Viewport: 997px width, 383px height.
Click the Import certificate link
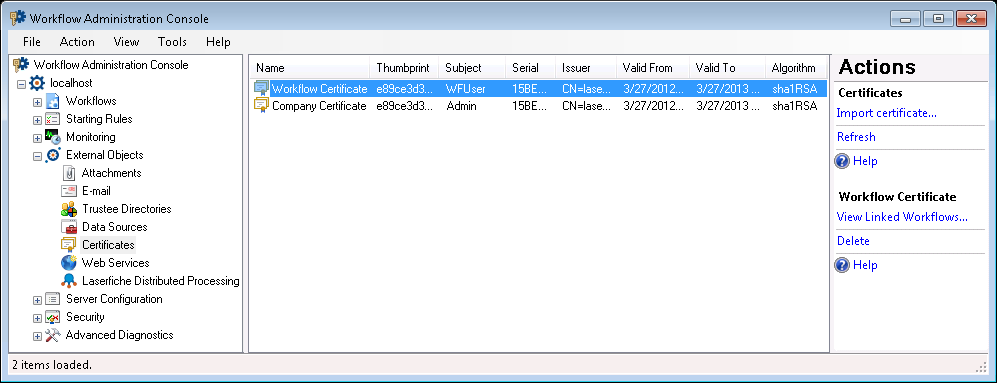886,113
